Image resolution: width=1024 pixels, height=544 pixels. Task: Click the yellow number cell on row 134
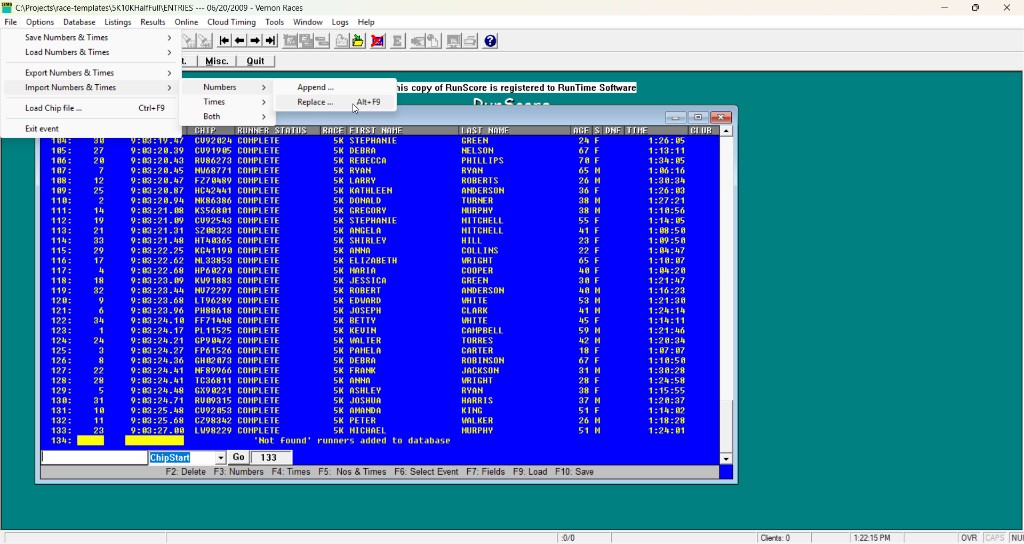pyautogui.click(x=90, y=441)
